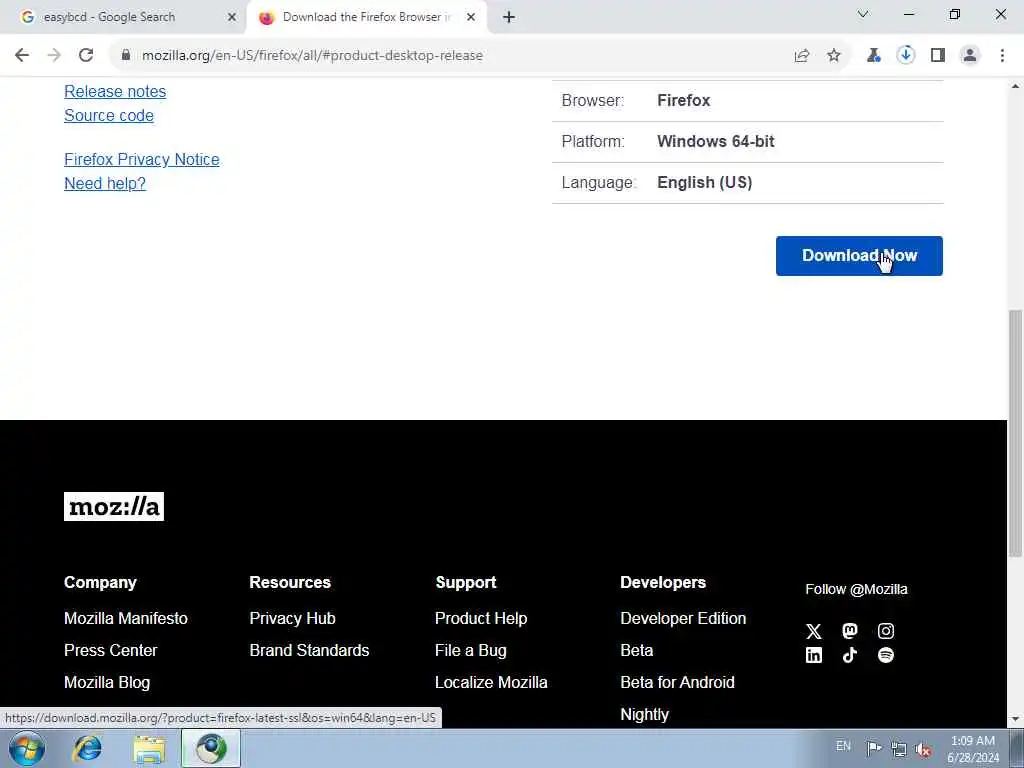The height and width of the screenshot is (768, 1024).
Task: Open Action Center flag tray icon
Action: click(874, 748)
